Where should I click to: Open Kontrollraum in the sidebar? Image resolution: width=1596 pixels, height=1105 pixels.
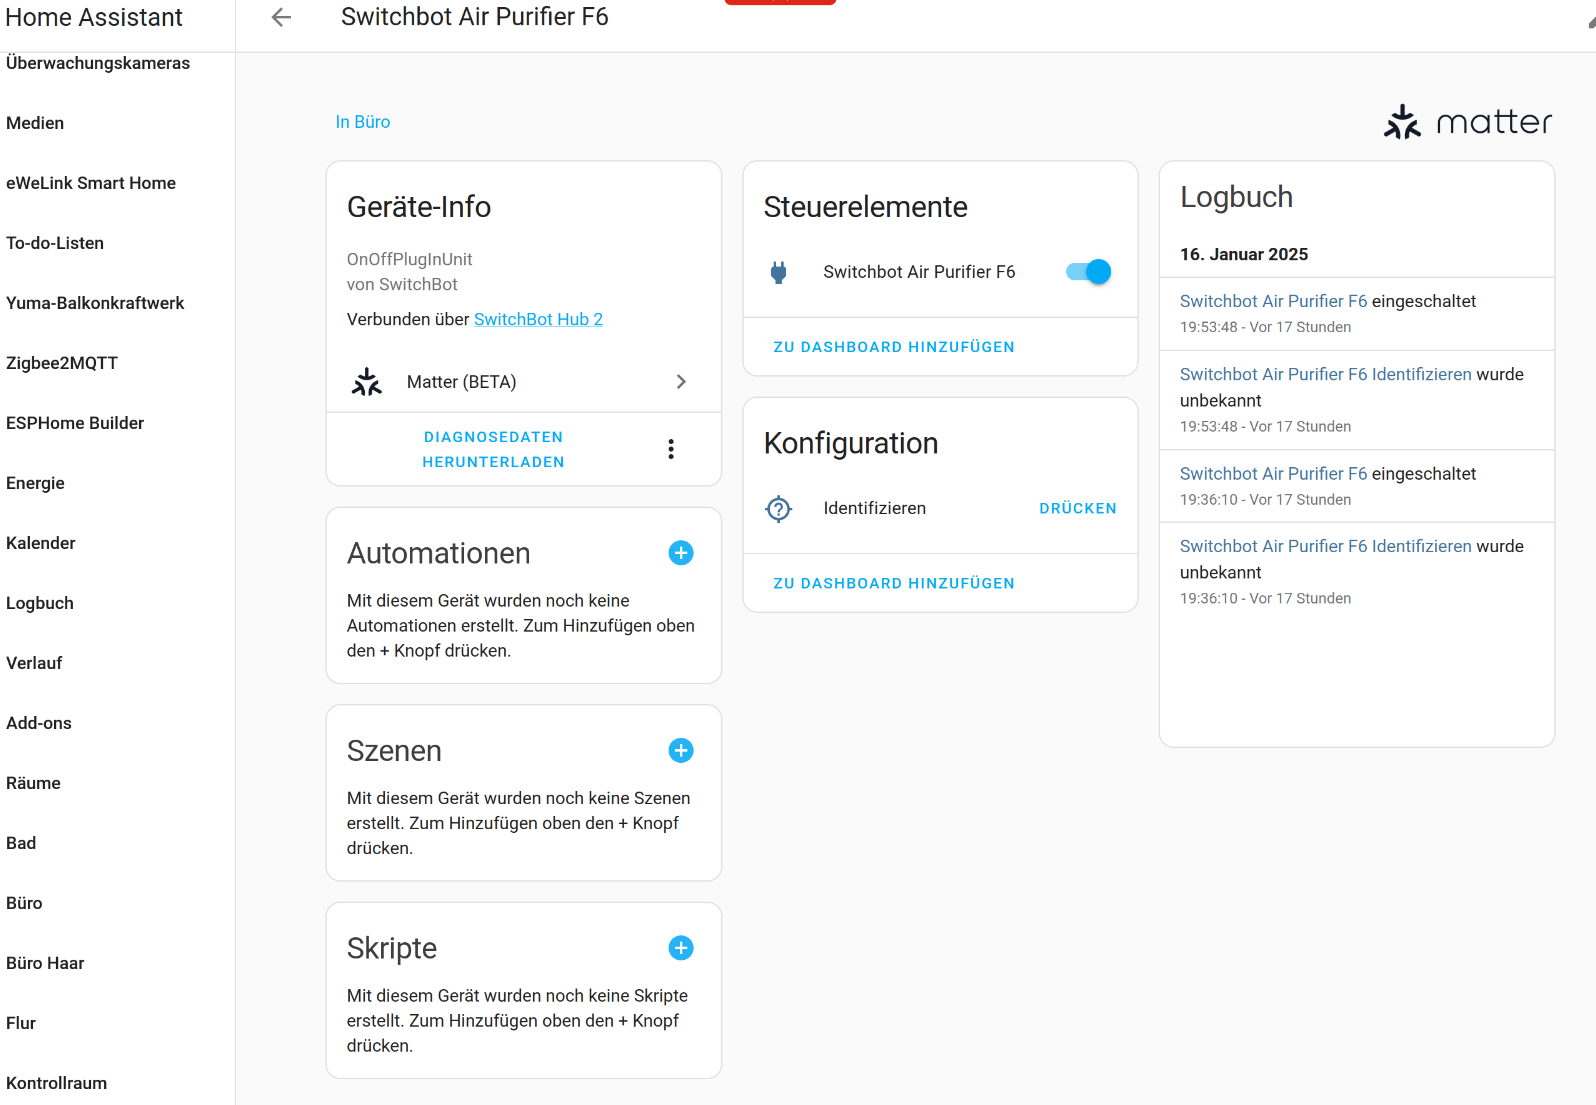click(x=56, y=1083)
